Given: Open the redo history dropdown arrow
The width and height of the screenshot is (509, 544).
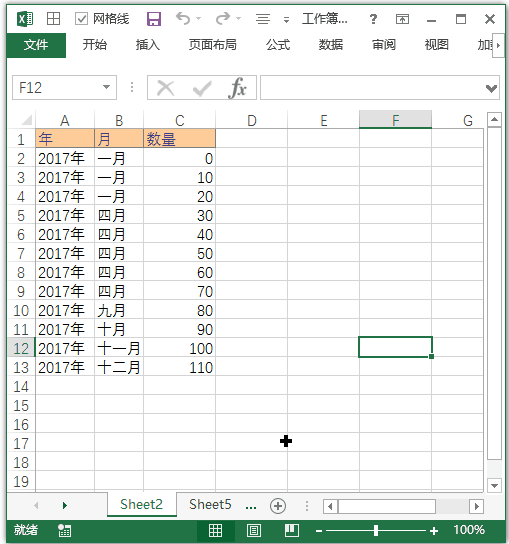Looking at the screenshot, I should click(238, 18).
